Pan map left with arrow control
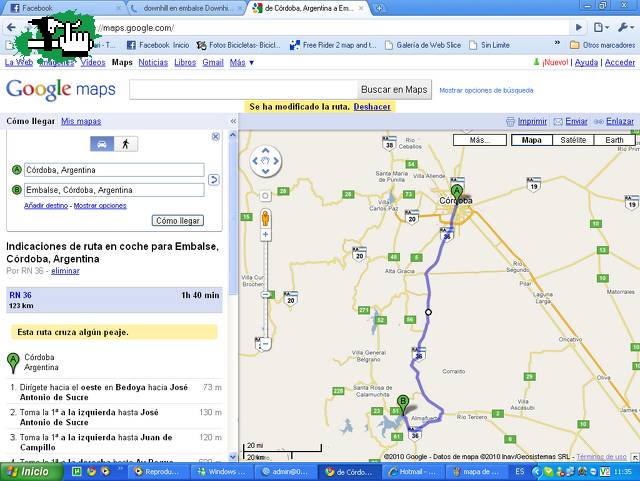This screenshot has width=640, height=481. pos(255,161)
